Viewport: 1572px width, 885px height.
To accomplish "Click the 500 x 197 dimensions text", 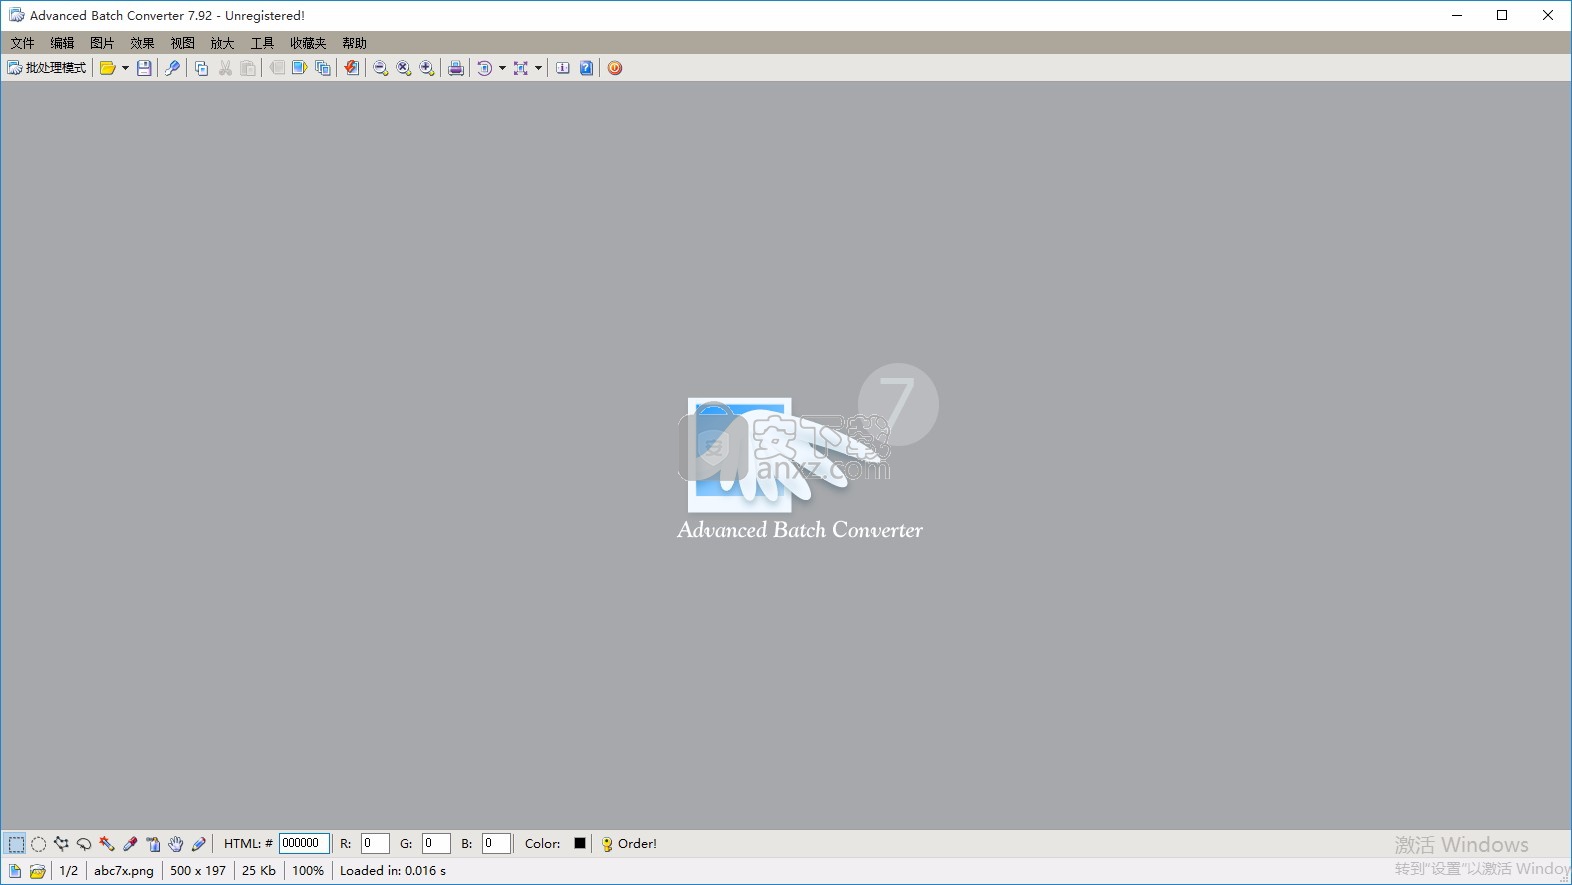I will [x=198, y=871].
